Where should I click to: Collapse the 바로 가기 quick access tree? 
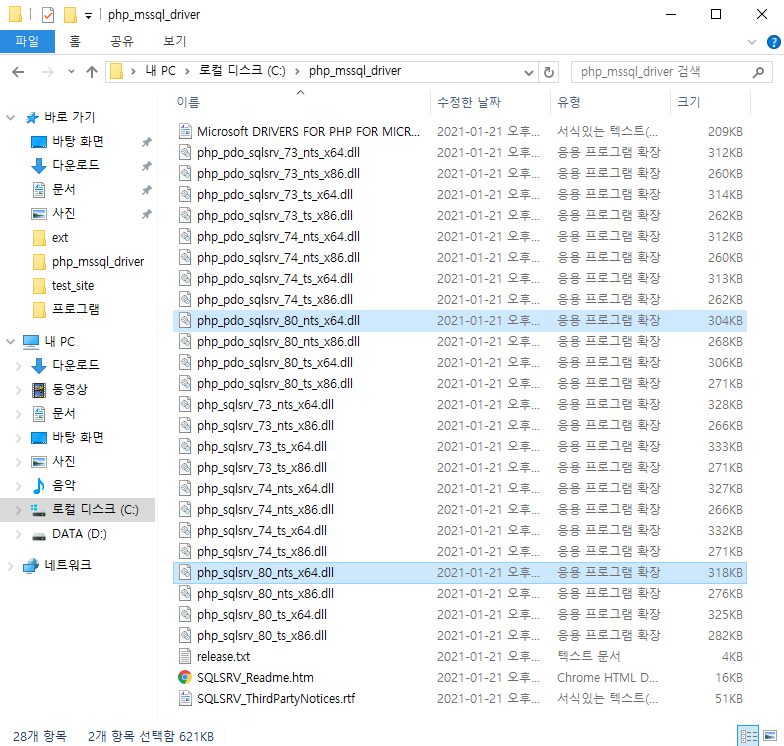tap(10, 118)
